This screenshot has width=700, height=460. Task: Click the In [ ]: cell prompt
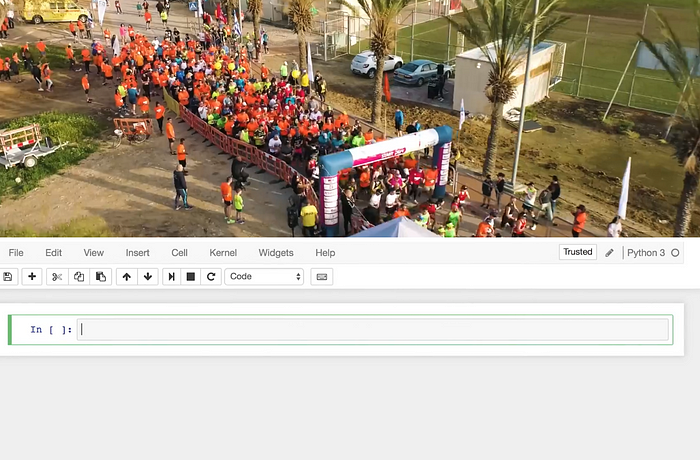coord(51,330)
